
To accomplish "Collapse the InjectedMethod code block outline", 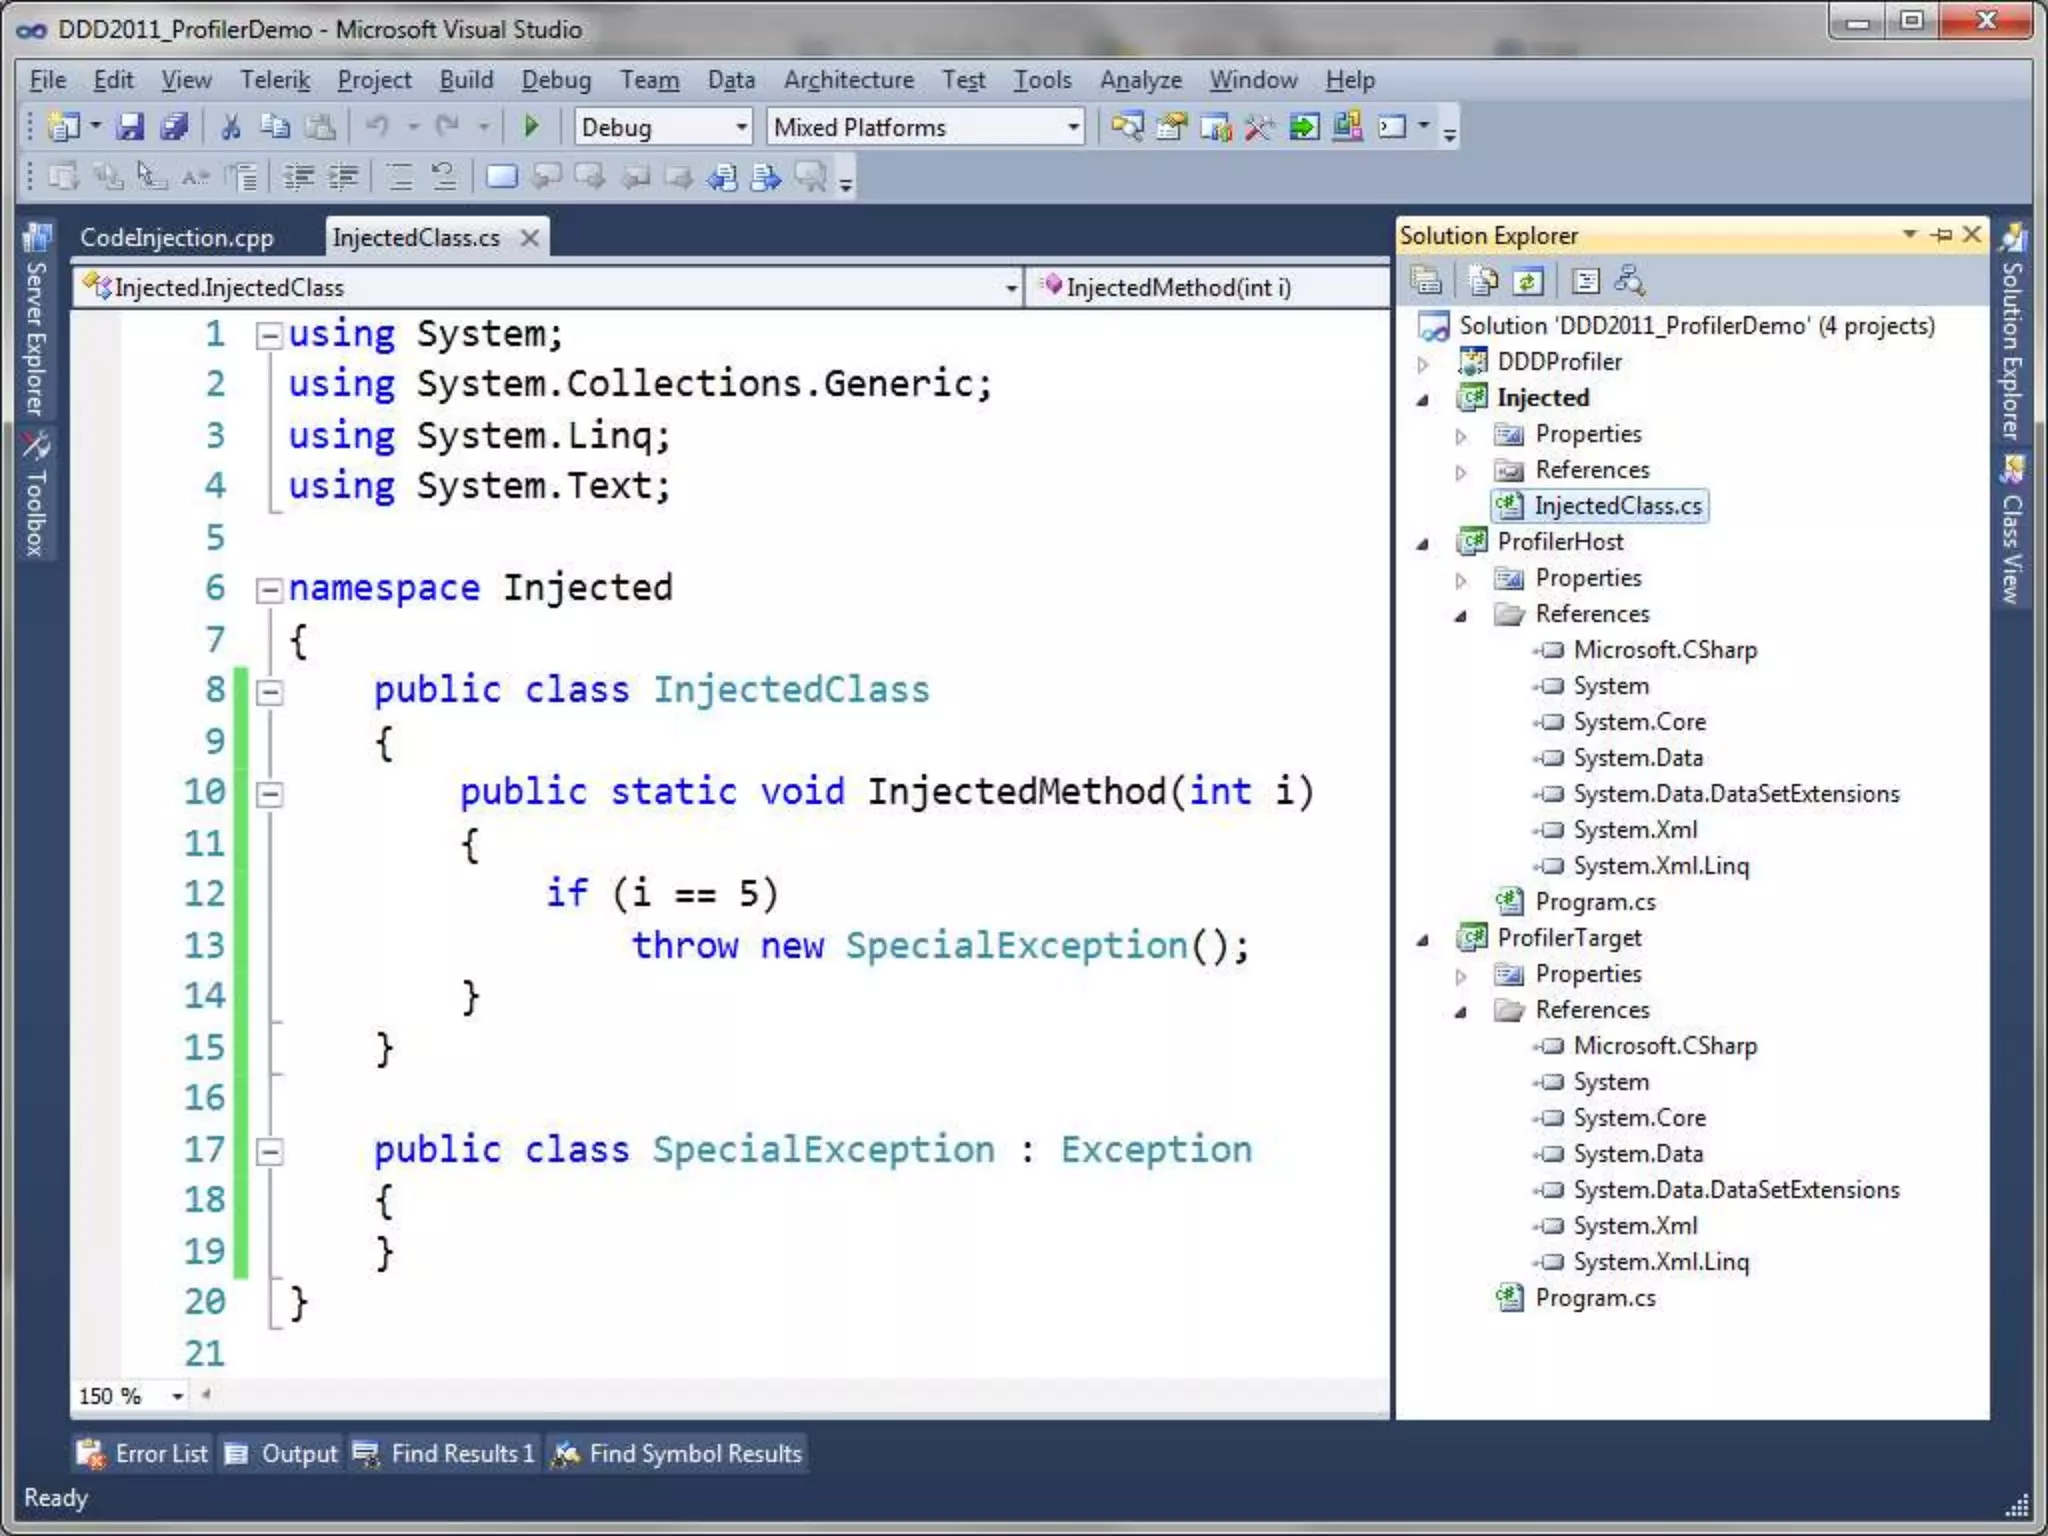I will click(269, 794).
